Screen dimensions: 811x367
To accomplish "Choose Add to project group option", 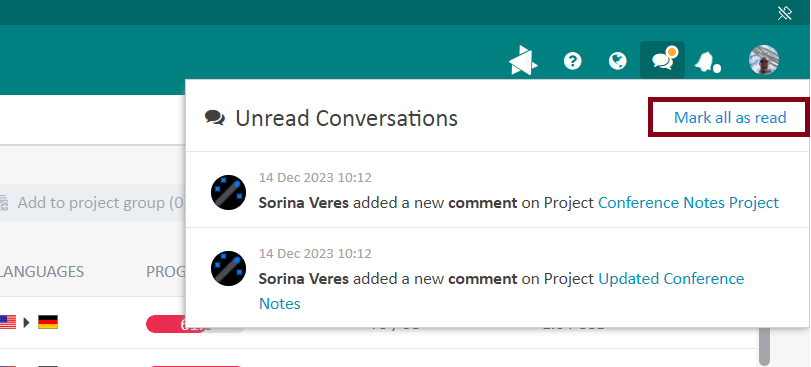I will (x=93, y=203).
